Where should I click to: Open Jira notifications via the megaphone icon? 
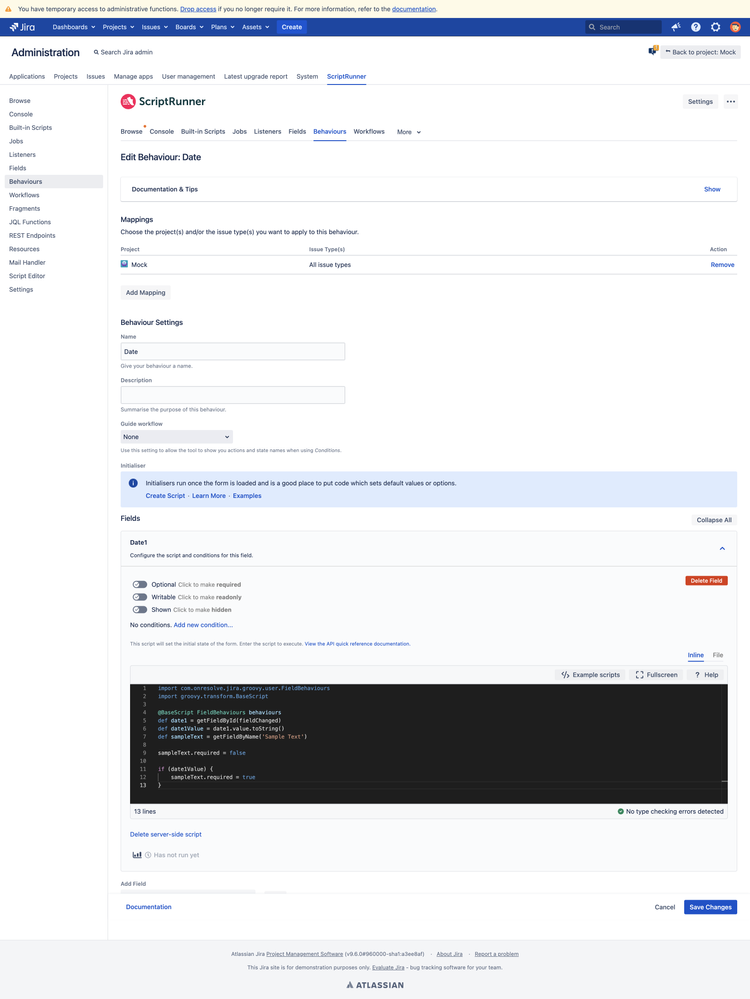pos(676,27)
